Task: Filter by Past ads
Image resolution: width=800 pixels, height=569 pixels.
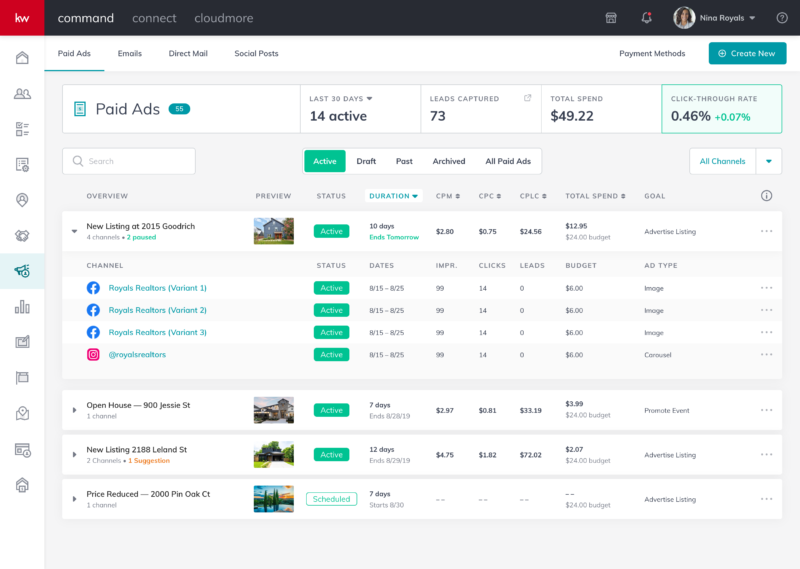Action: click(404, 161)
